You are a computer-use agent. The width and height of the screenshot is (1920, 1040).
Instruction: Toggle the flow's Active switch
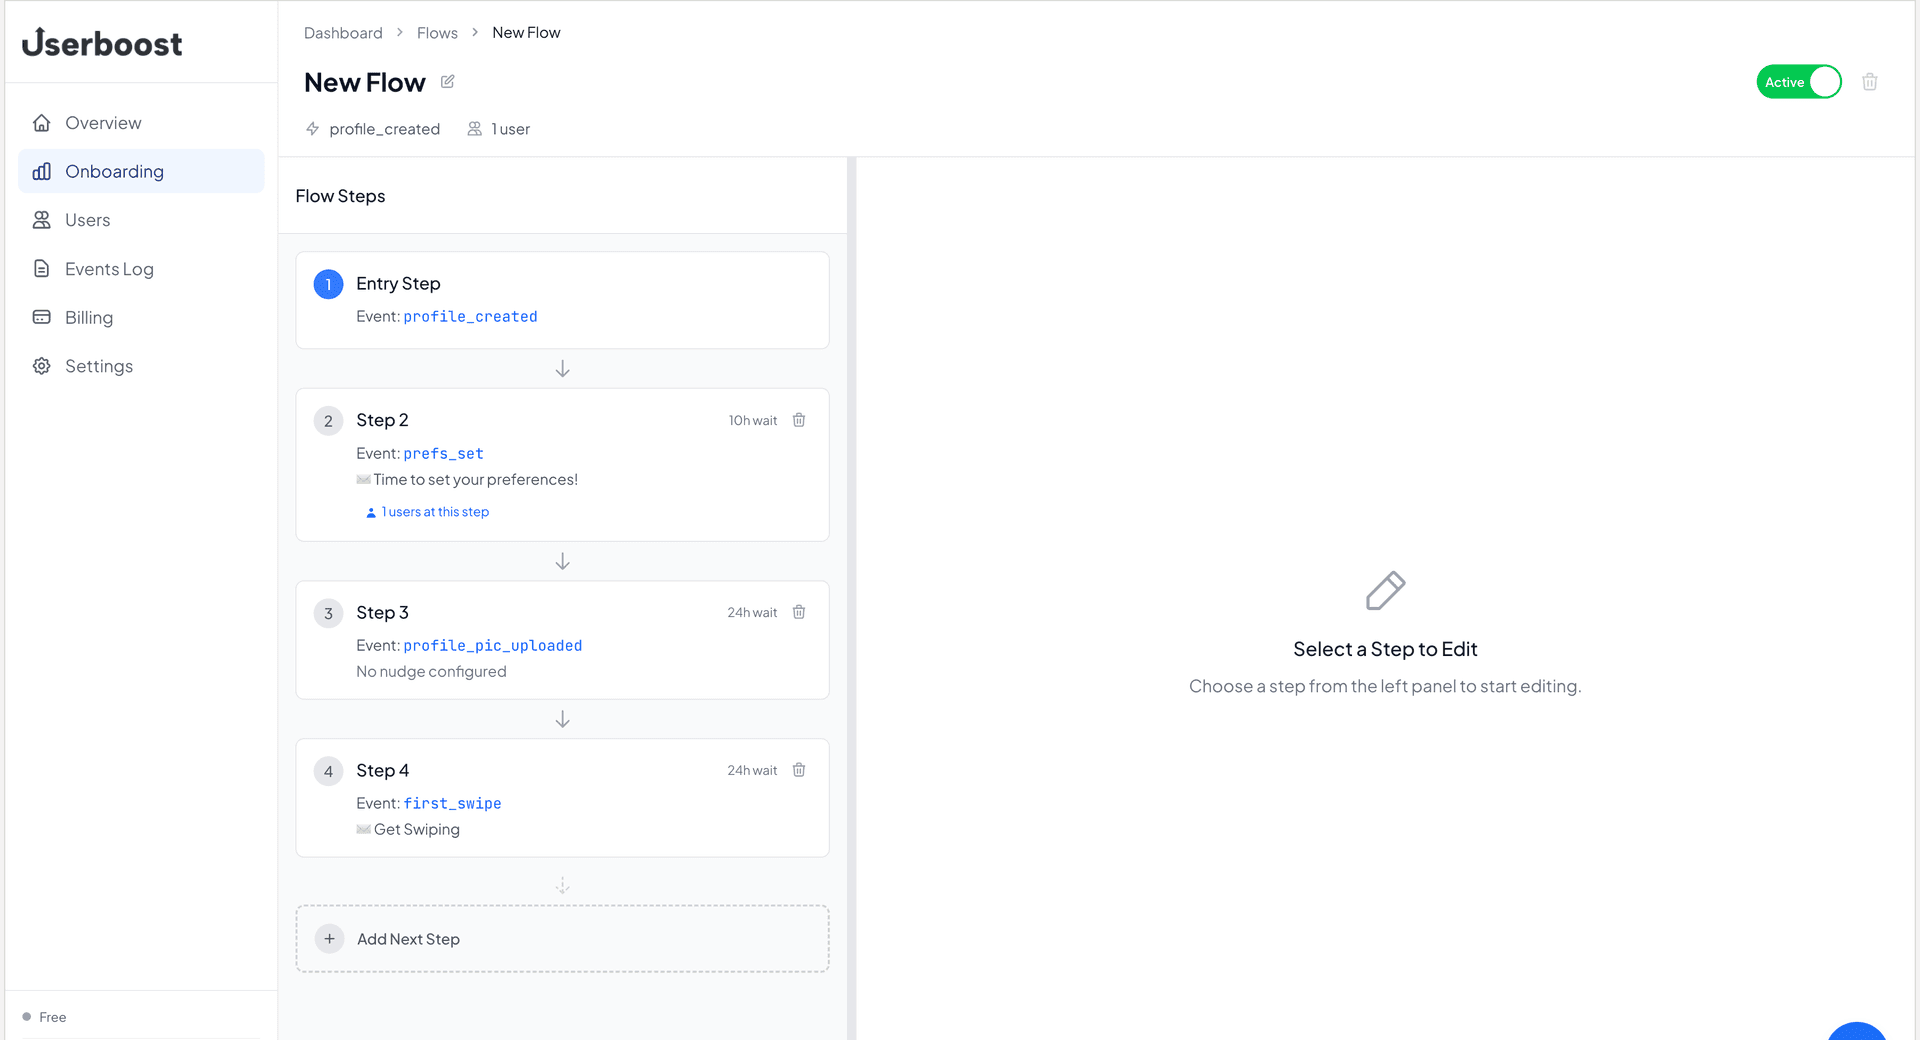(1798, 81)
